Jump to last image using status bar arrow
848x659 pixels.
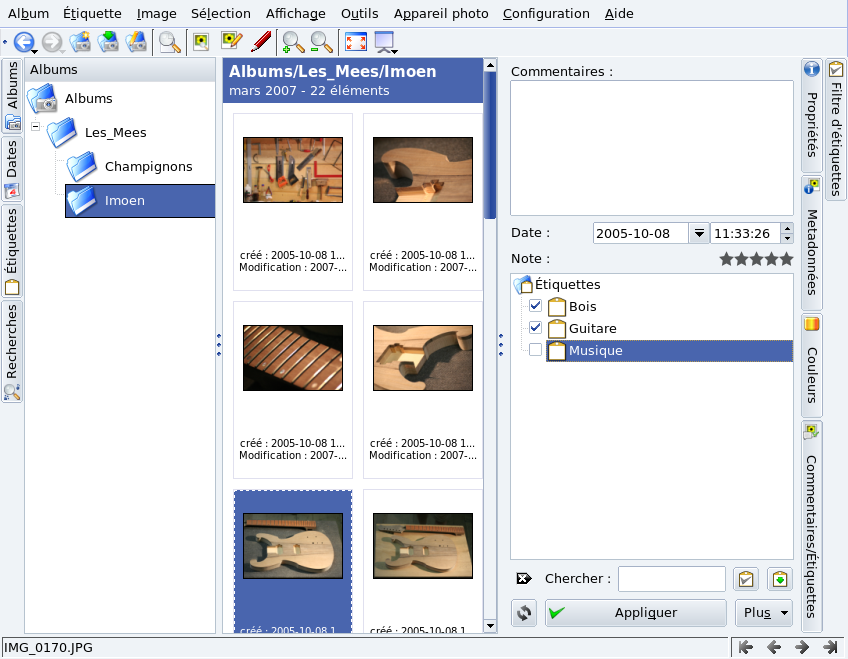tap(829, 648)
